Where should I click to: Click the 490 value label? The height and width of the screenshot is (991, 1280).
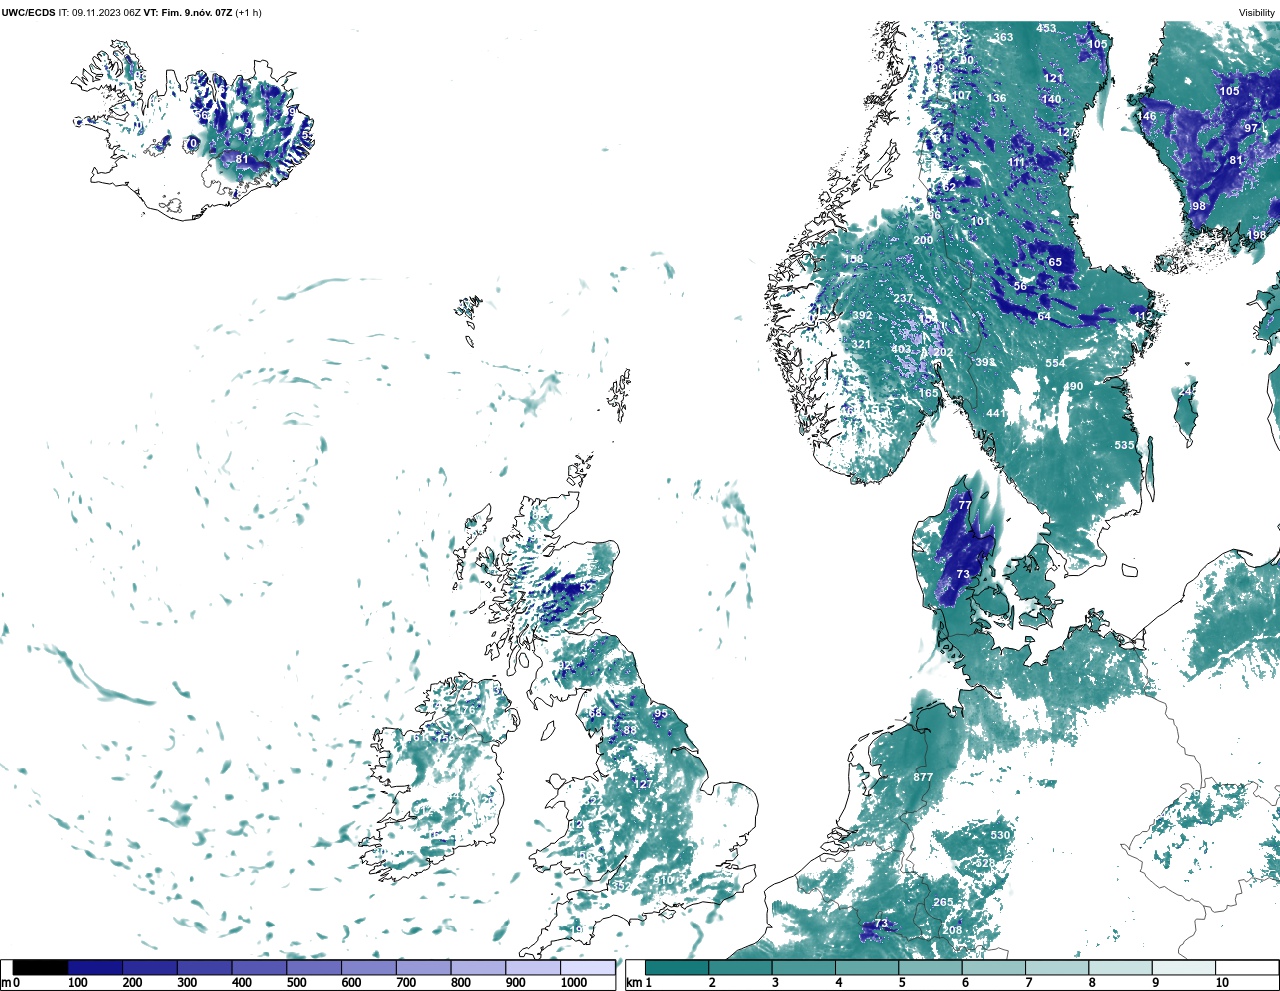1073,386
